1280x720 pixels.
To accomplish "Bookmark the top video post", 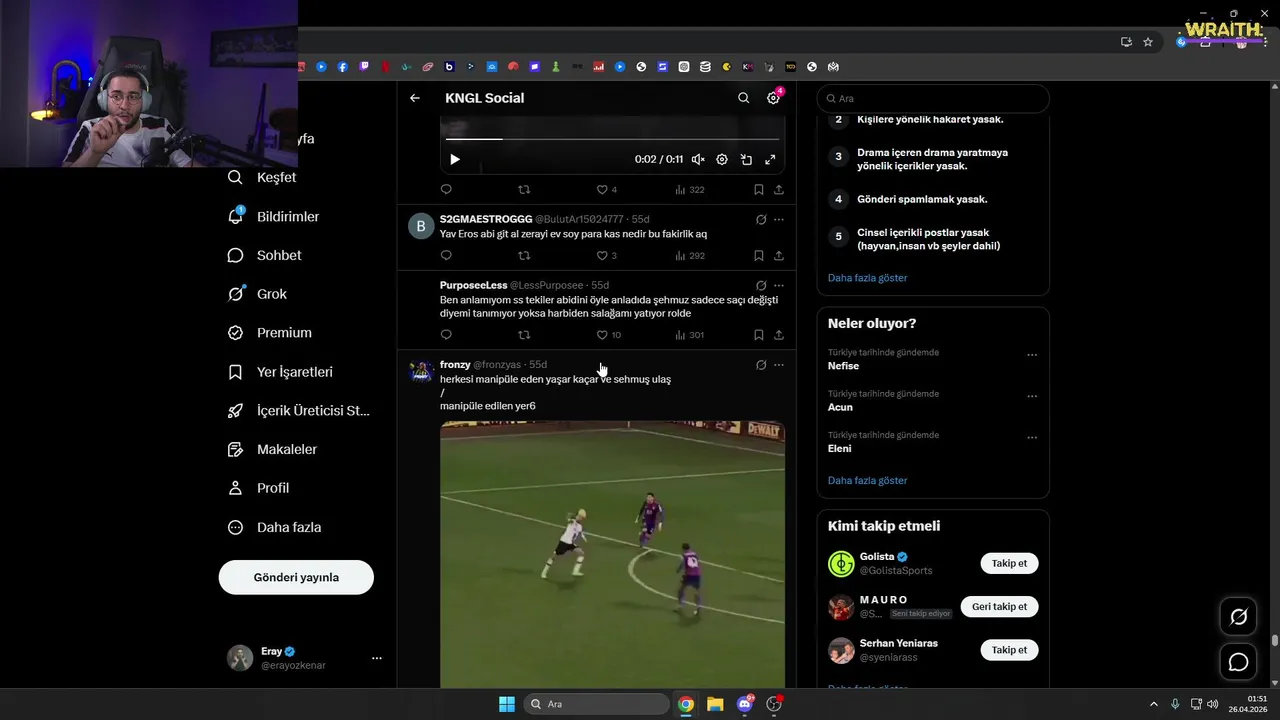I will pos(759,189).
